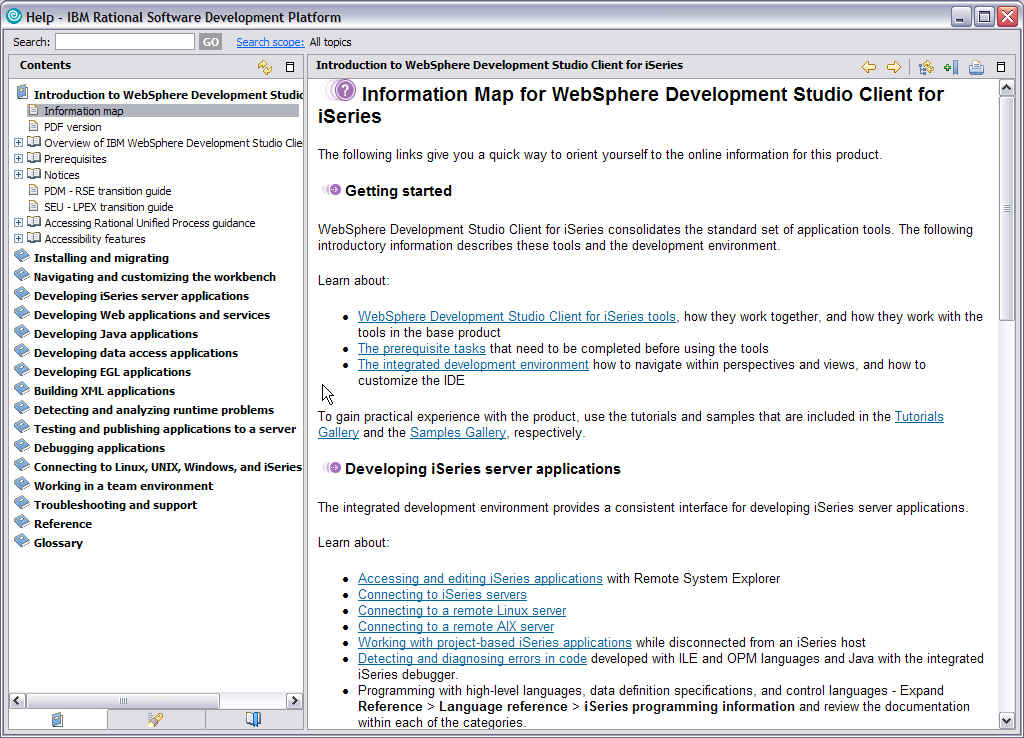
Task: Click the book icon beside Working in a team environment
Action: [22, 483]
